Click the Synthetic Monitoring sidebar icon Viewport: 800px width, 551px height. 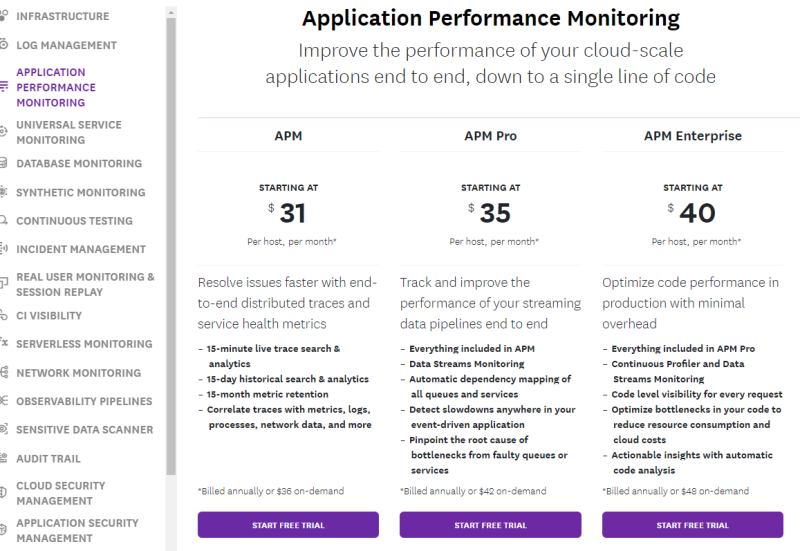tap(4, 192)
